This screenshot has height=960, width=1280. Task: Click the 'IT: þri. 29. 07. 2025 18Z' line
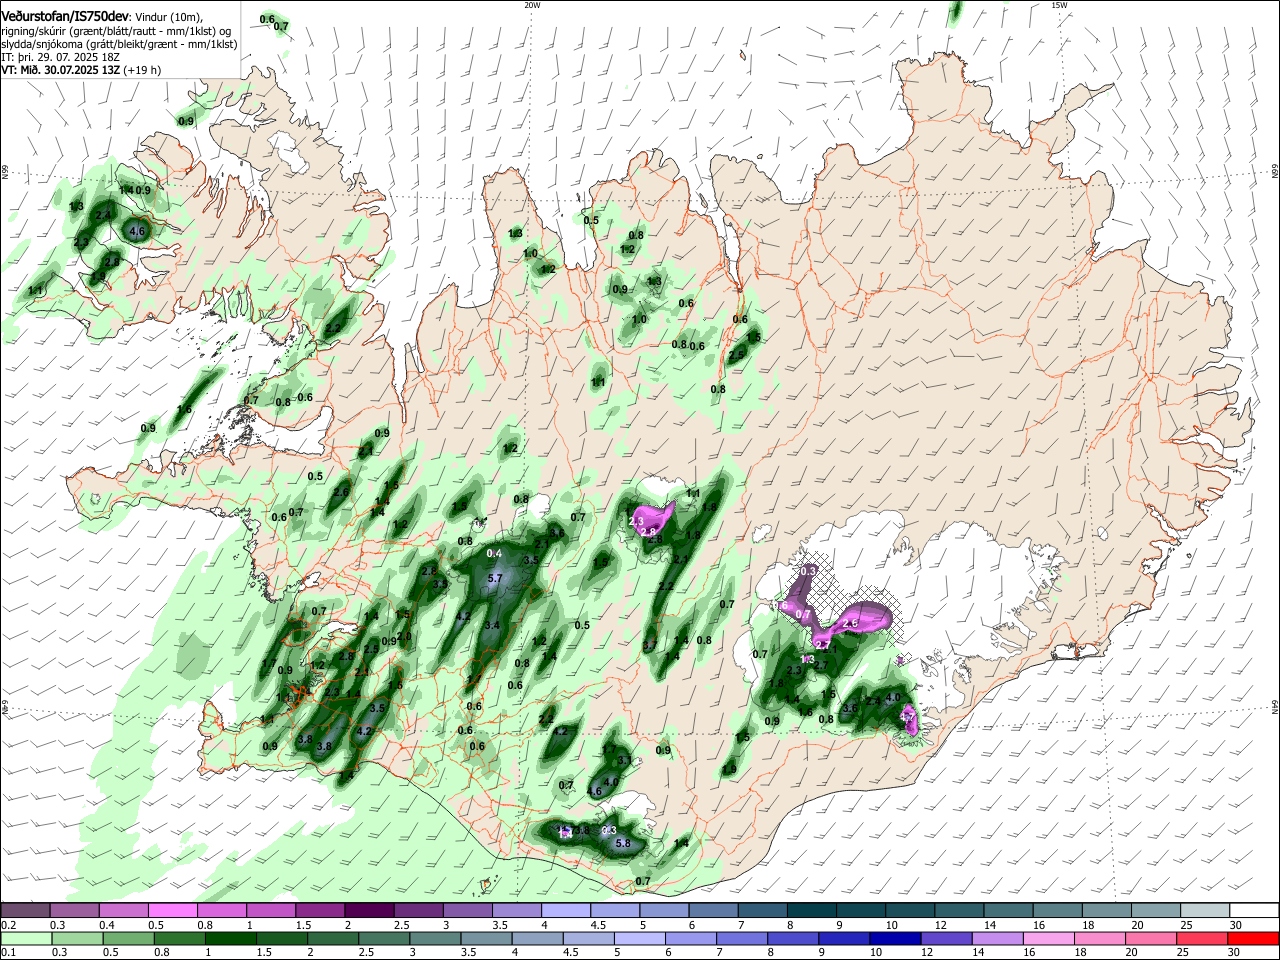[61, 57]
